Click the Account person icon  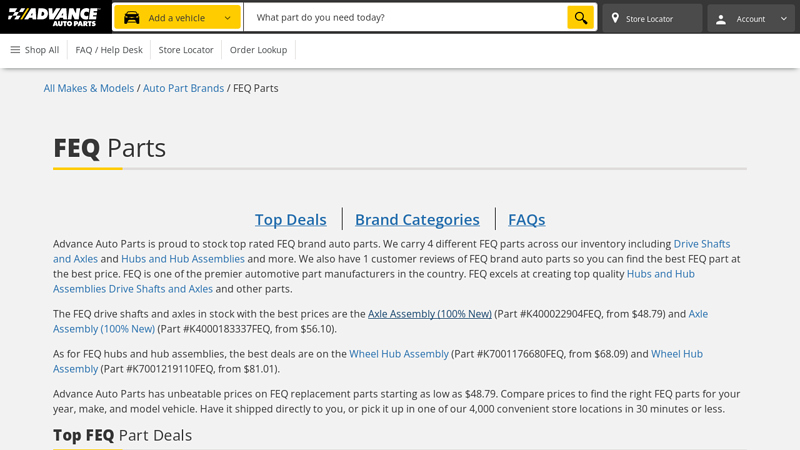[x=721, y=19]
